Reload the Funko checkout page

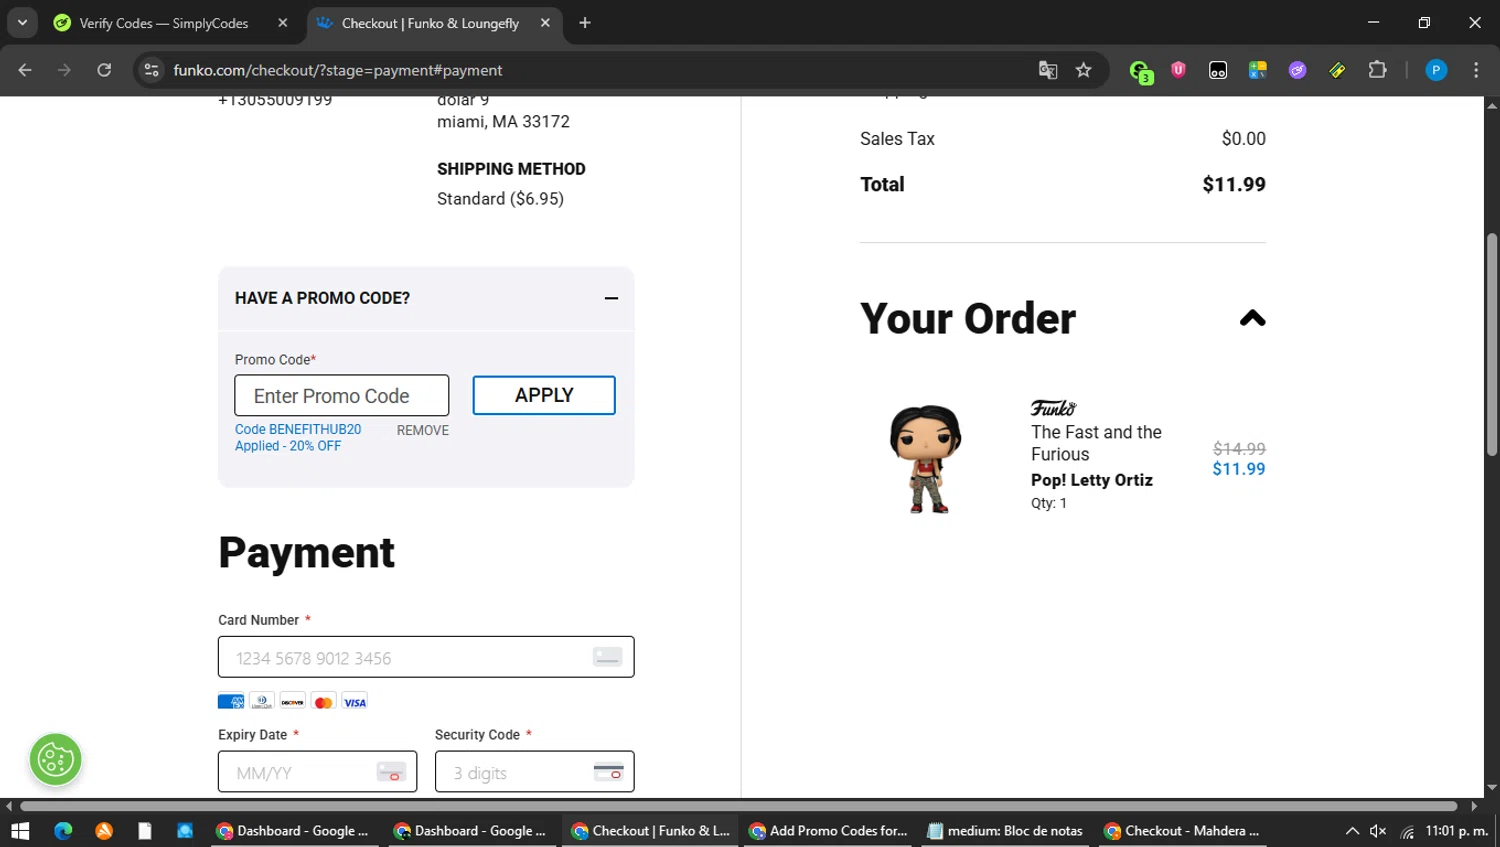(x=104, y=70)
